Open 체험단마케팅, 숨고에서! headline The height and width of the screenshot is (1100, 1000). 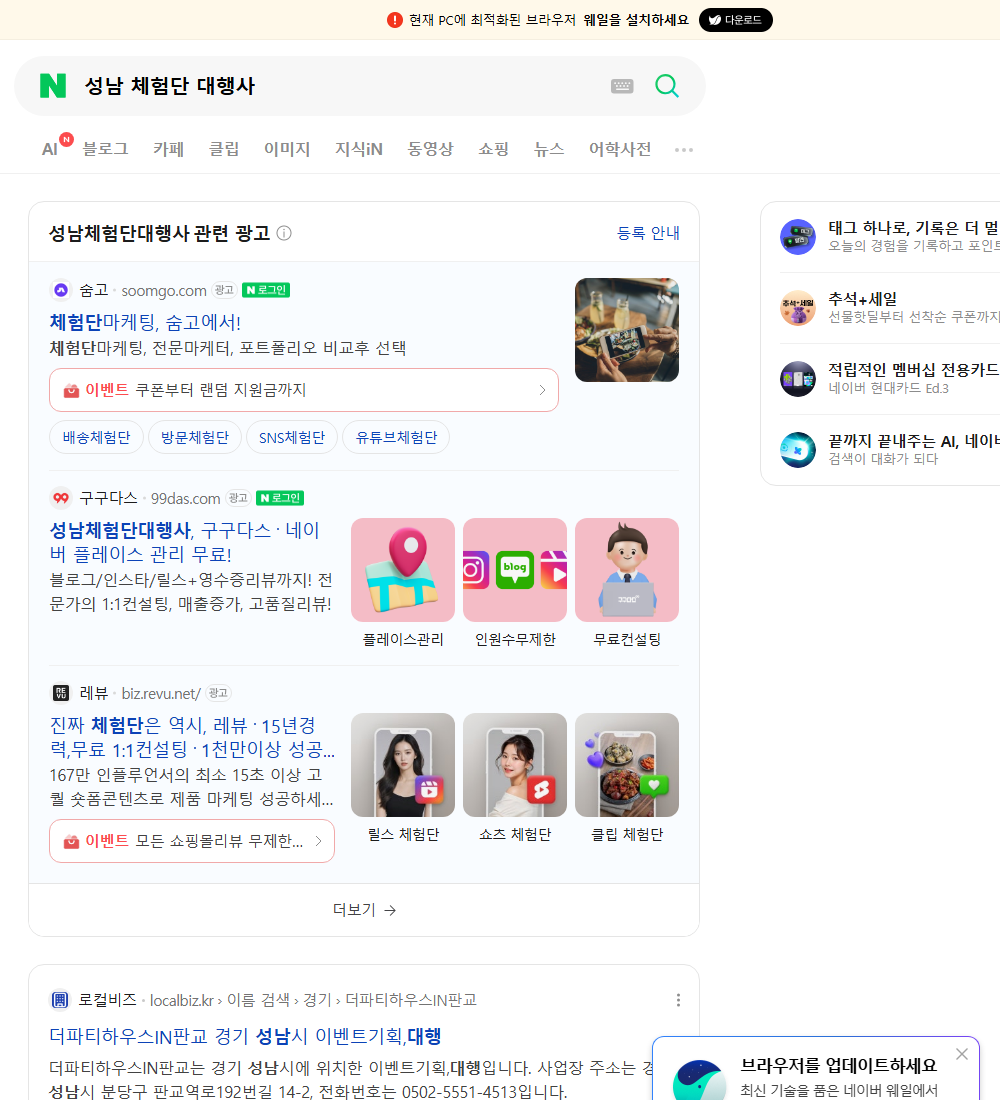145,322
